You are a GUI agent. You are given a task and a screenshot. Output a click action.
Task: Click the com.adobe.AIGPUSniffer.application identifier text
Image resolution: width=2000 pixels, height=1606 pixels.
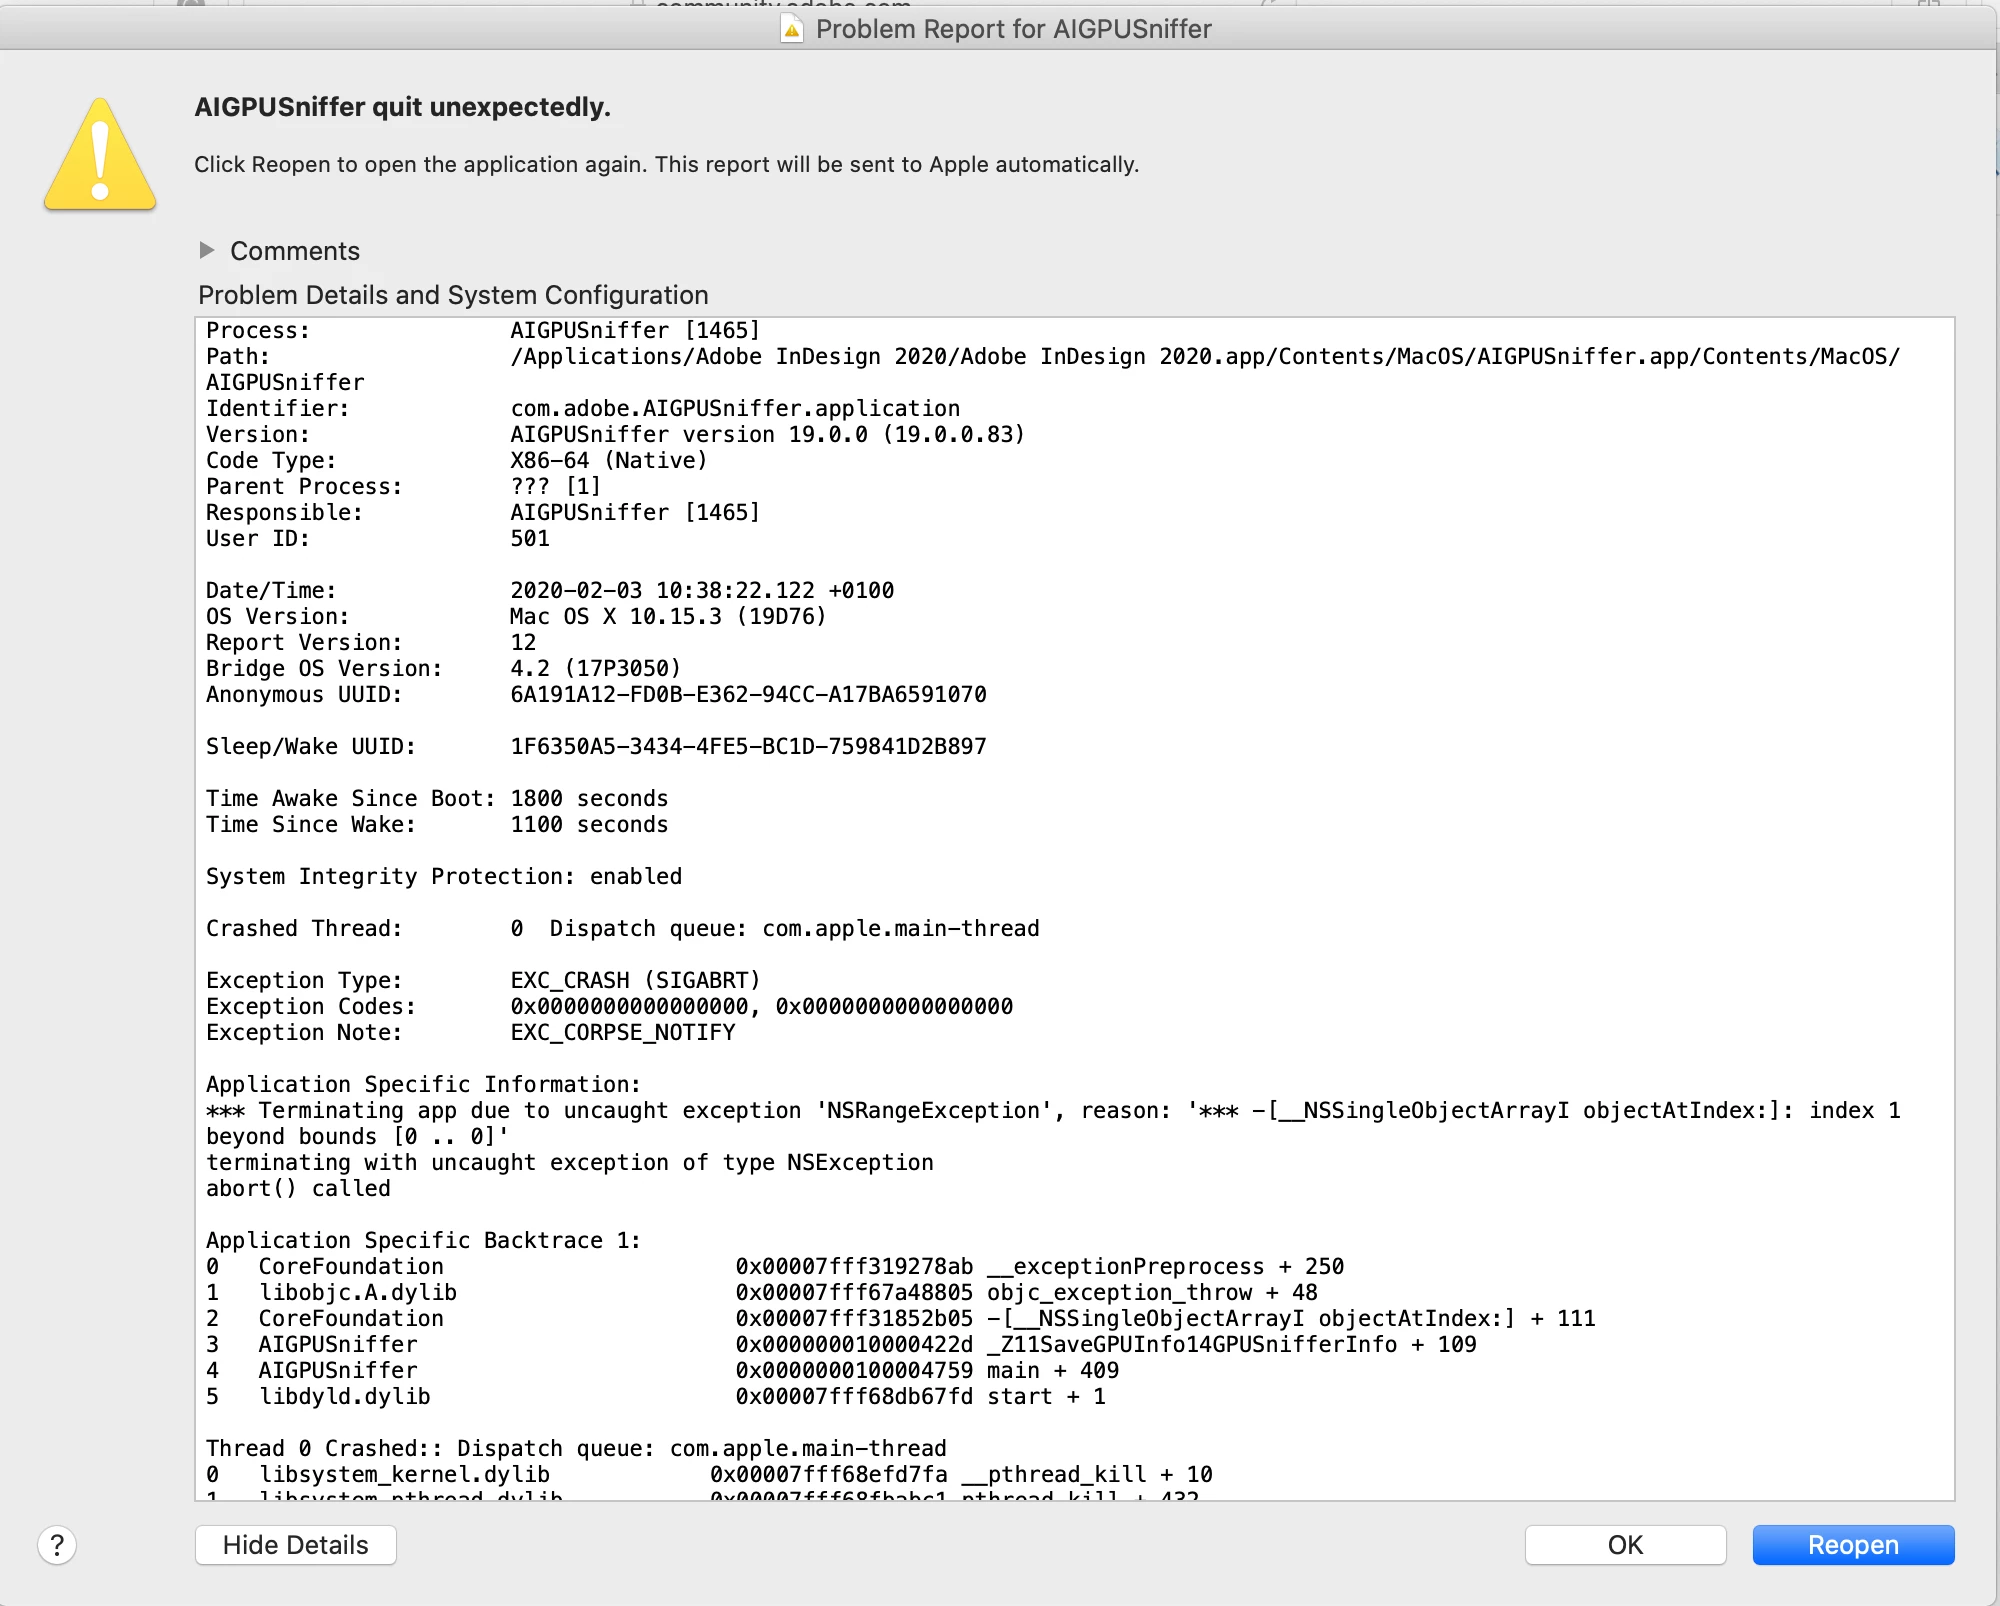735,409
